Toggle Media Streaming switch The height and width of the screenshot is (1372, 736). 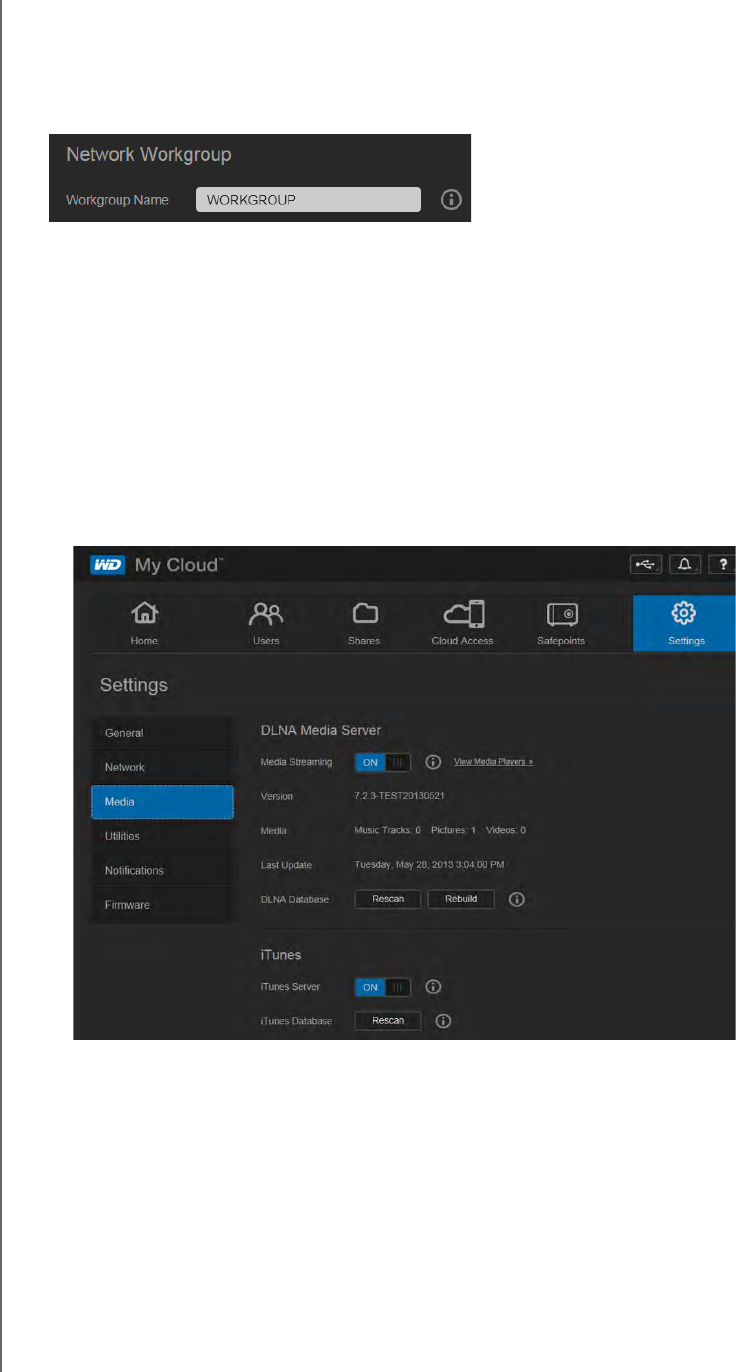coord(383,762)
